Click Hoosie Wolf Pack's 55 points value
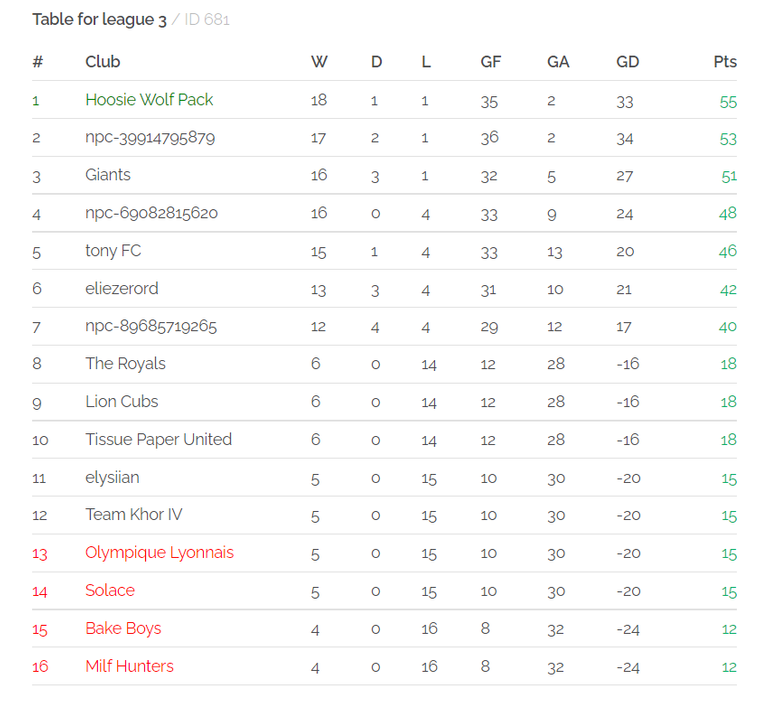Screen dimensions: 768x701 [x=728, y=102]
